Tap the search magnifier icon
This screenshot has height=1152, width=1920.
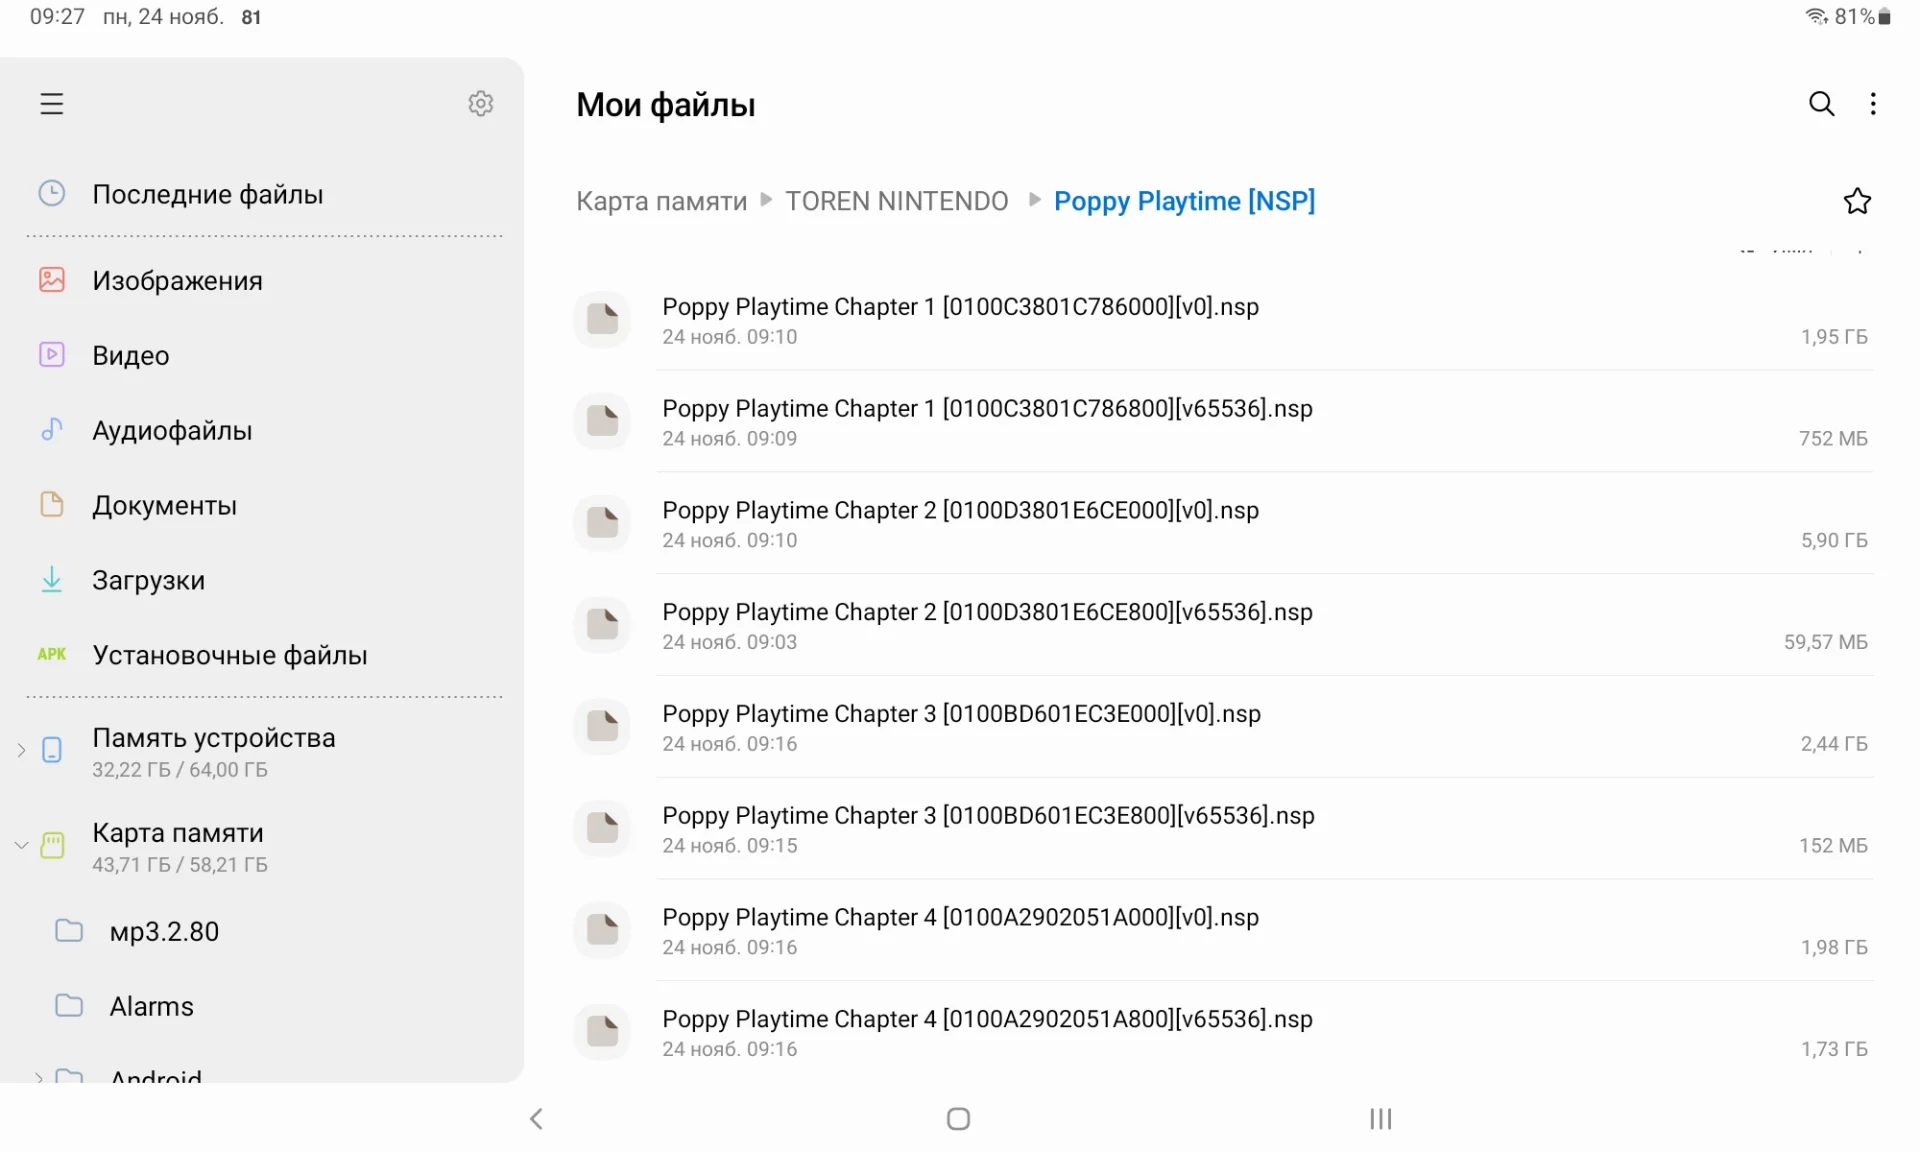(x=1821, y=104)
